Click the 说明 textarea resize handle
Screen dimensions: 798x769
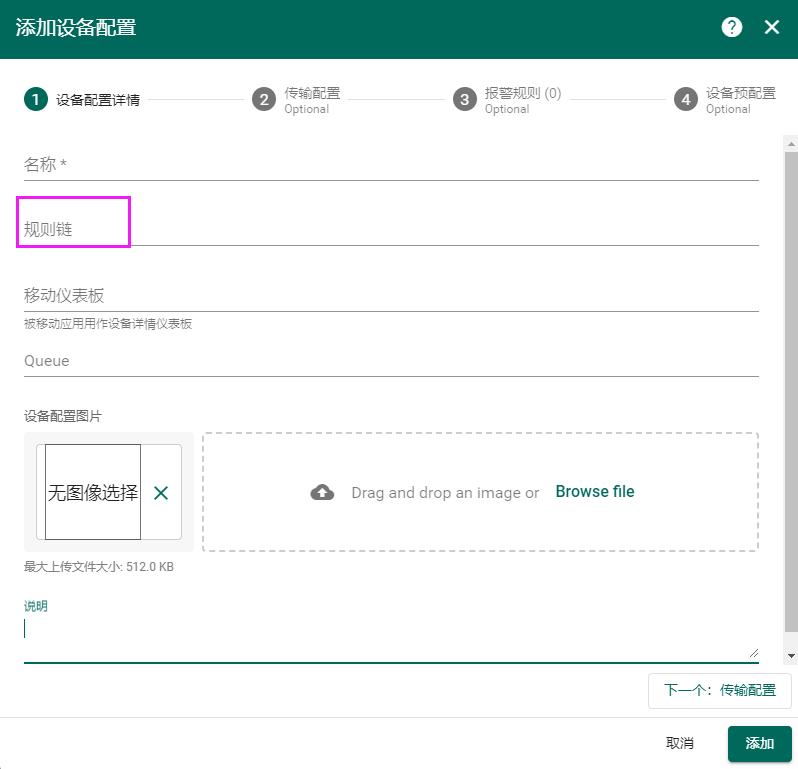click(754, 653)
